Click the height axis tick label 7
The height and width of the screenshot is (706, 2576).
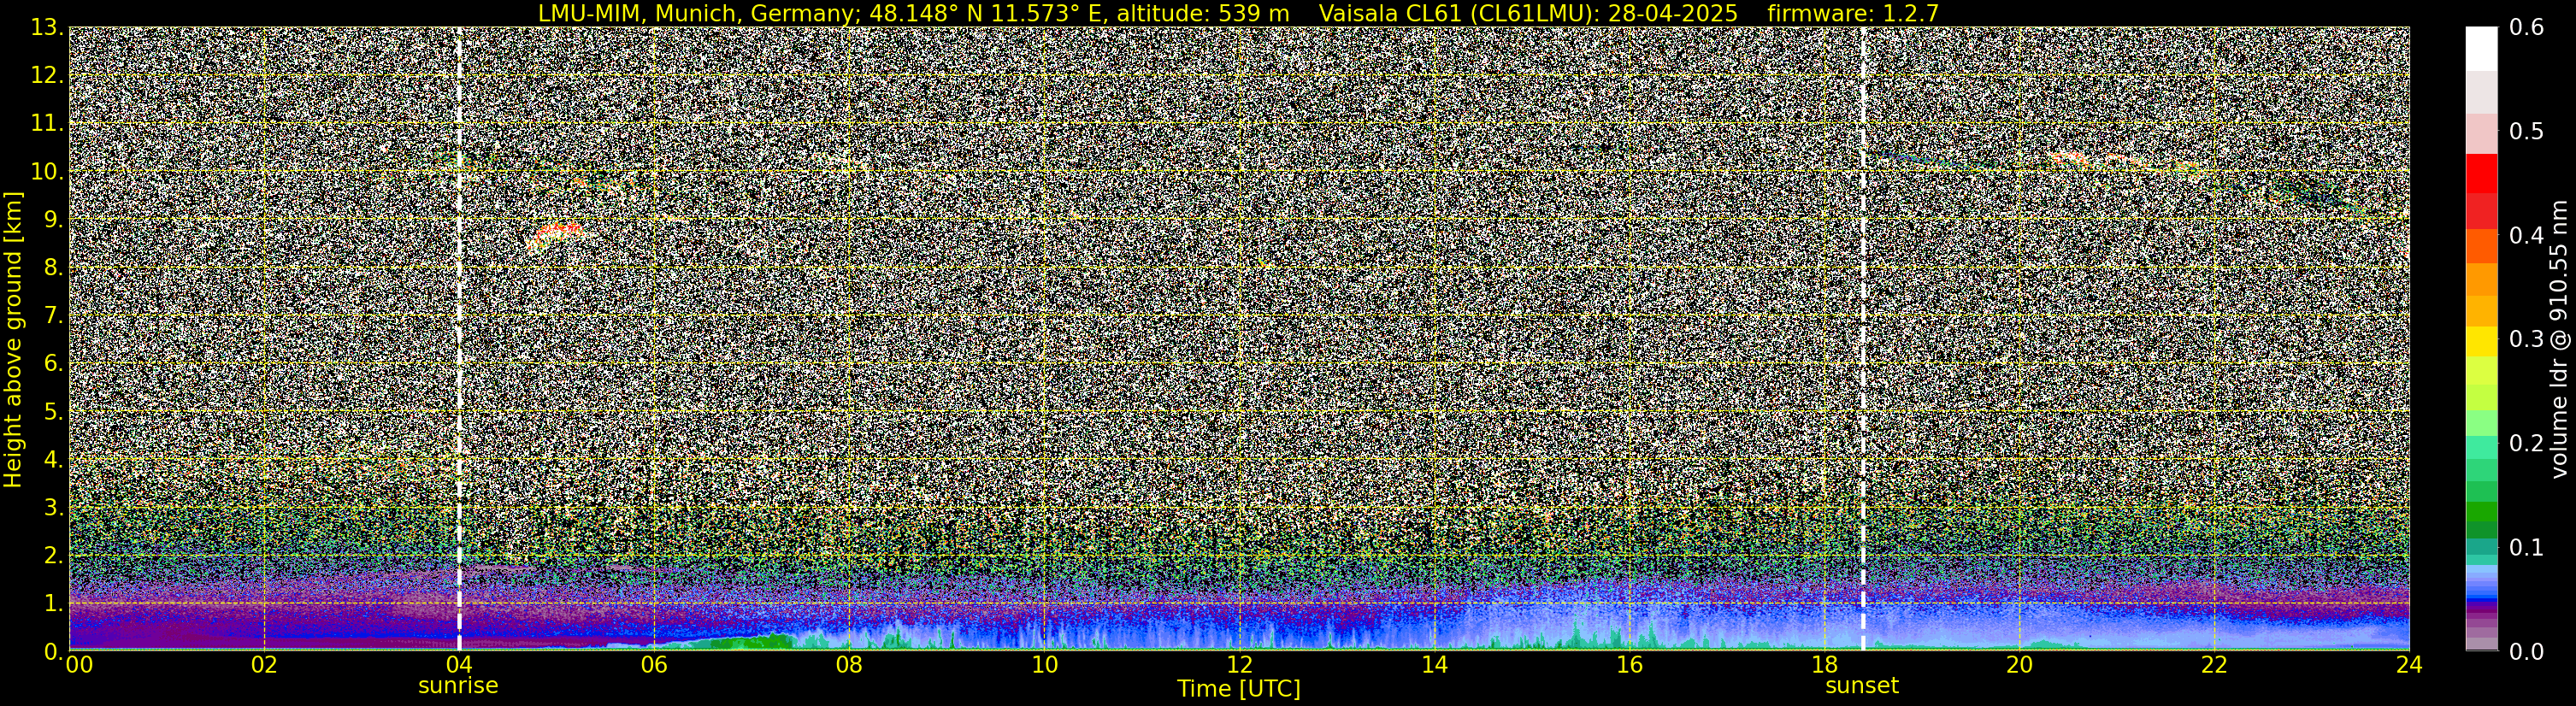[52, 316]
